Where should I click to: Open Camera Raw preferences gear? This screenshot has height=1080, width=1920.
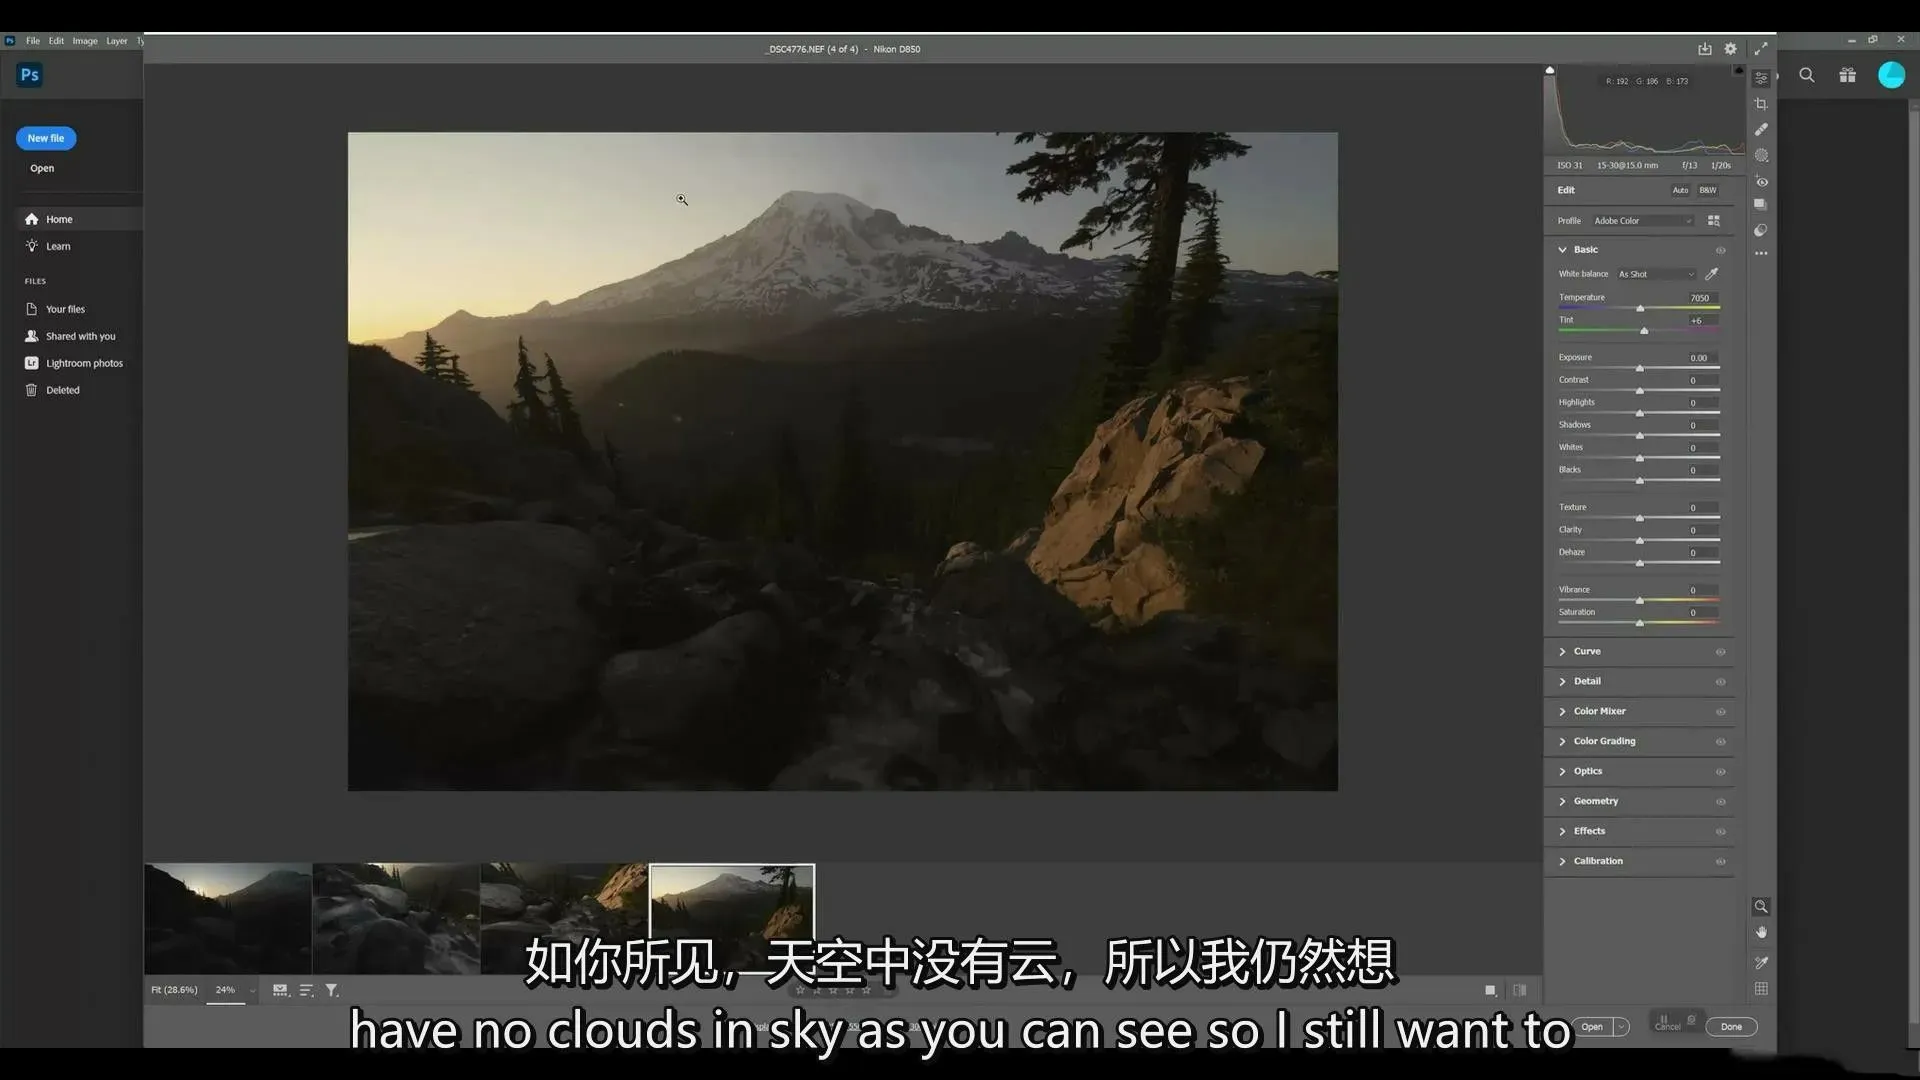tap(1731, 49)
